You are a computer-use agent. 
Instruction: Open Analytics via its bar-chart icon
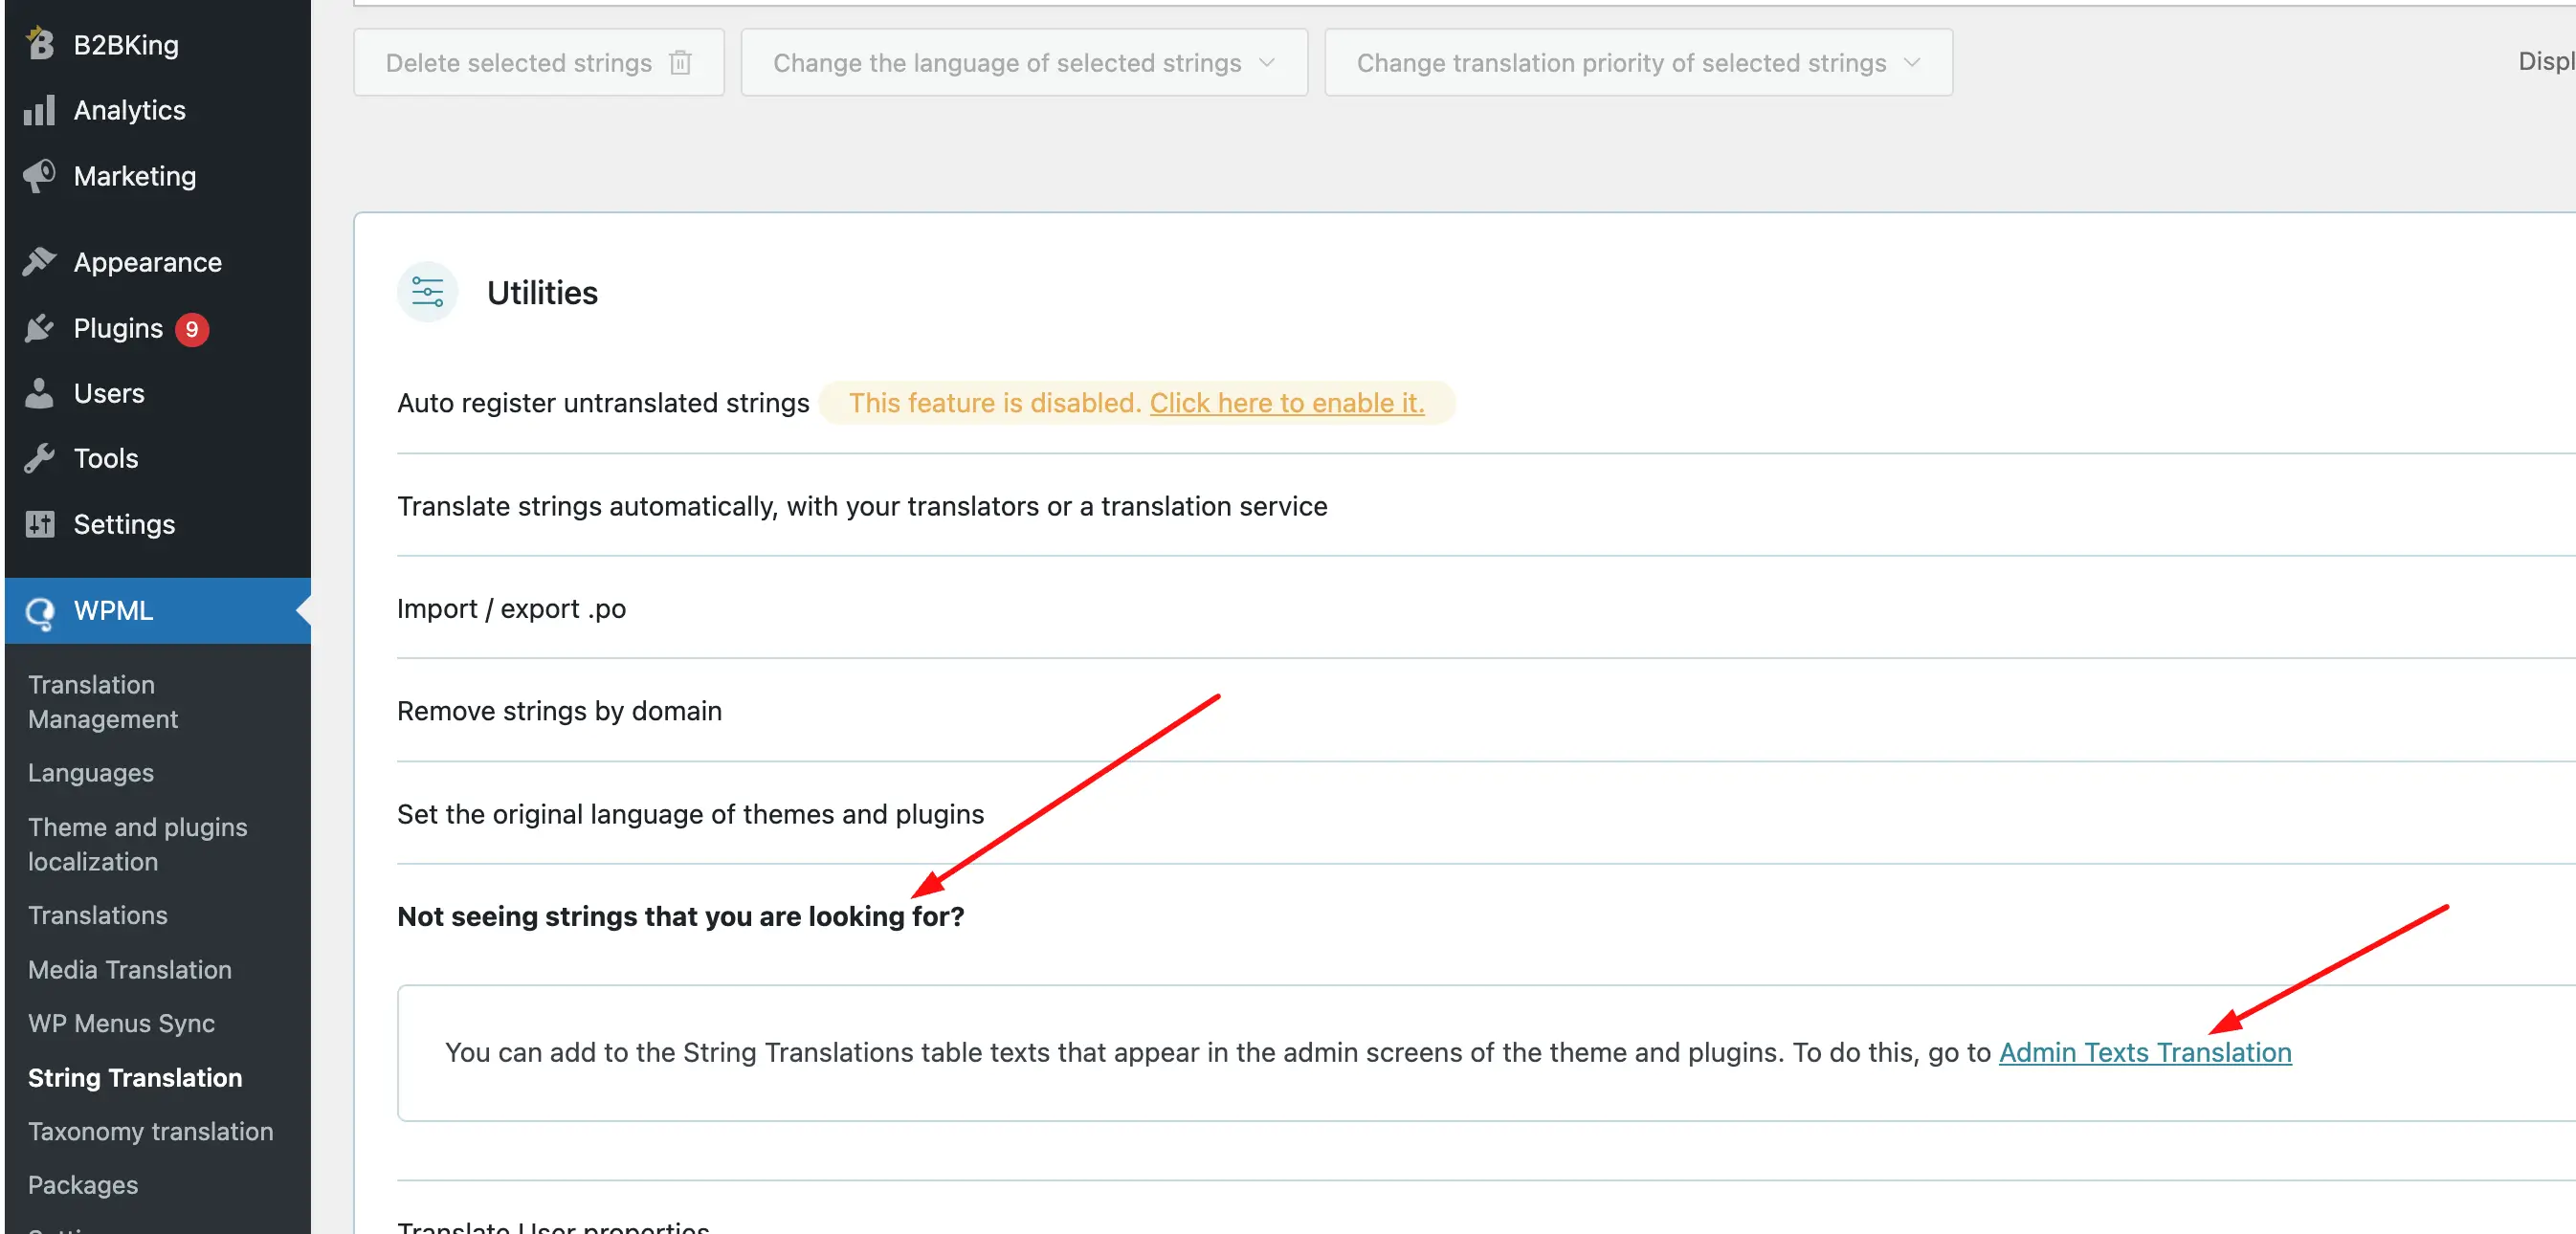click(x=39, y=110)
